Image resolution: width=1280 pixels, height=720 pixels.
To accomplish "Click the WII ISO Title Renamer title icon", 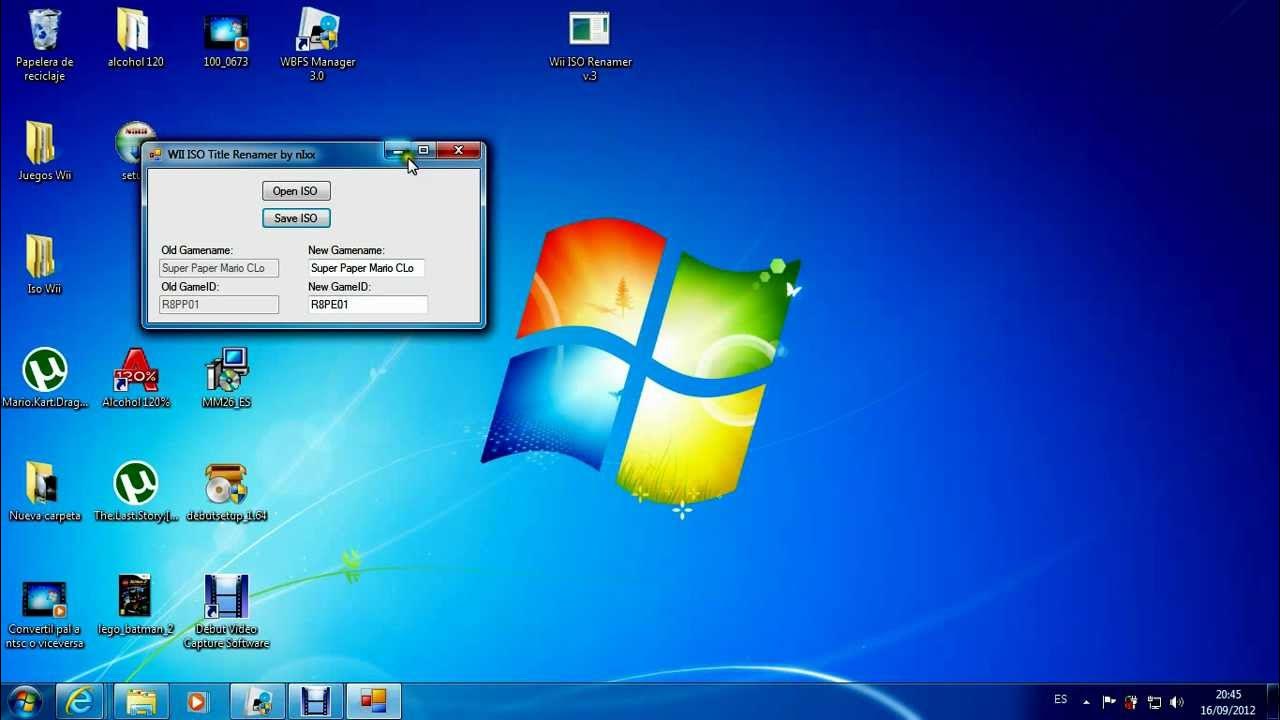I will coord(156,154).
